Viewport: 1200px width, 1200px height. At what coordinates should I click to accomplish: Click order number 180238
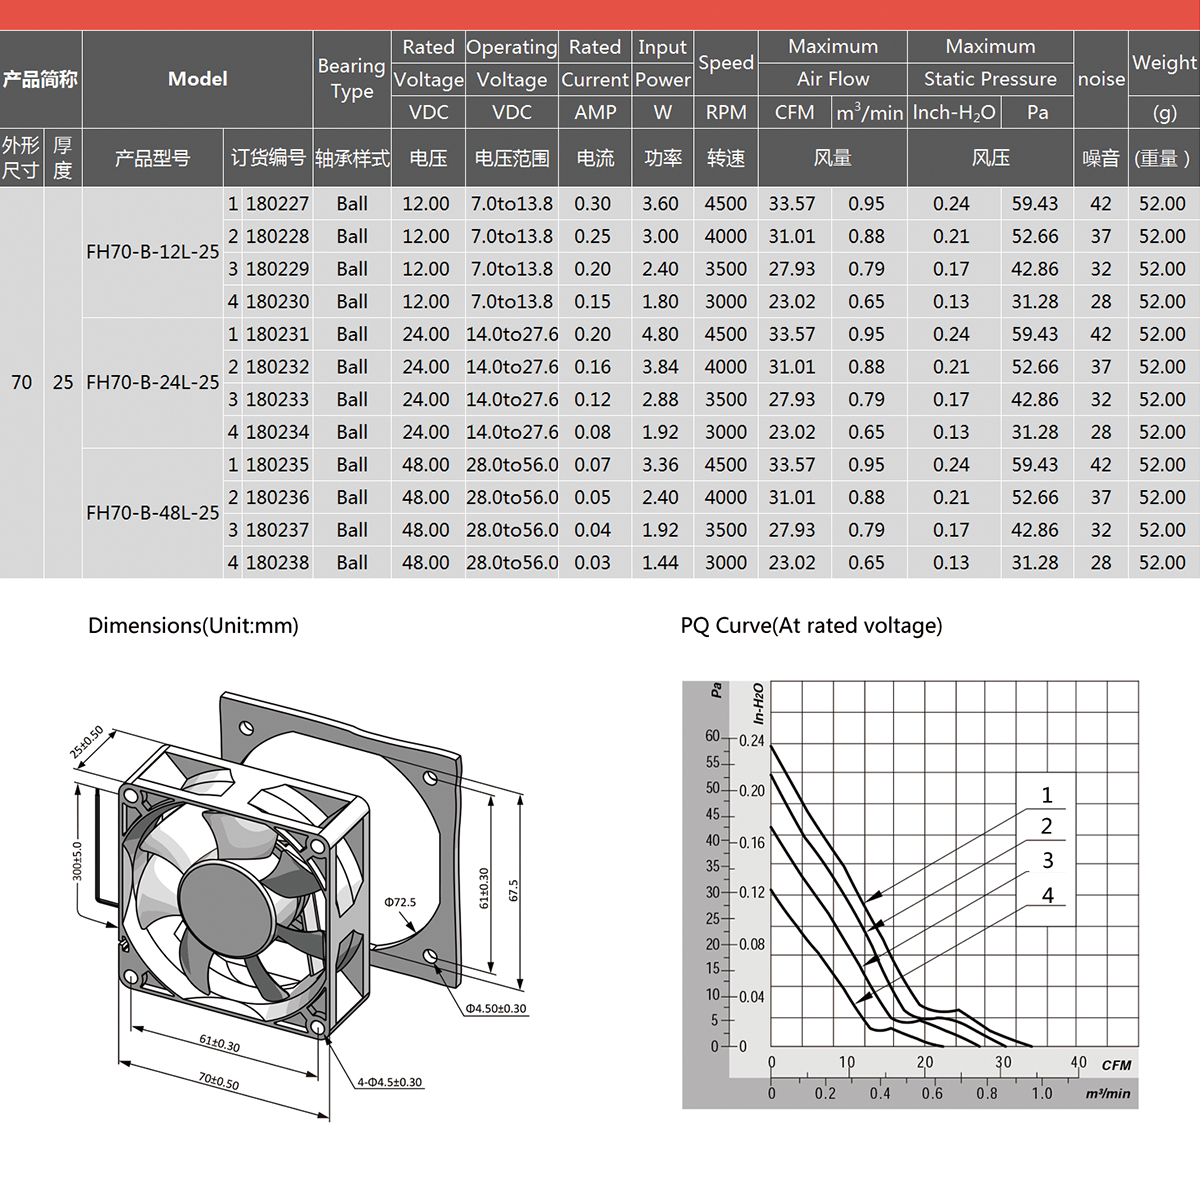click(277, 563)
